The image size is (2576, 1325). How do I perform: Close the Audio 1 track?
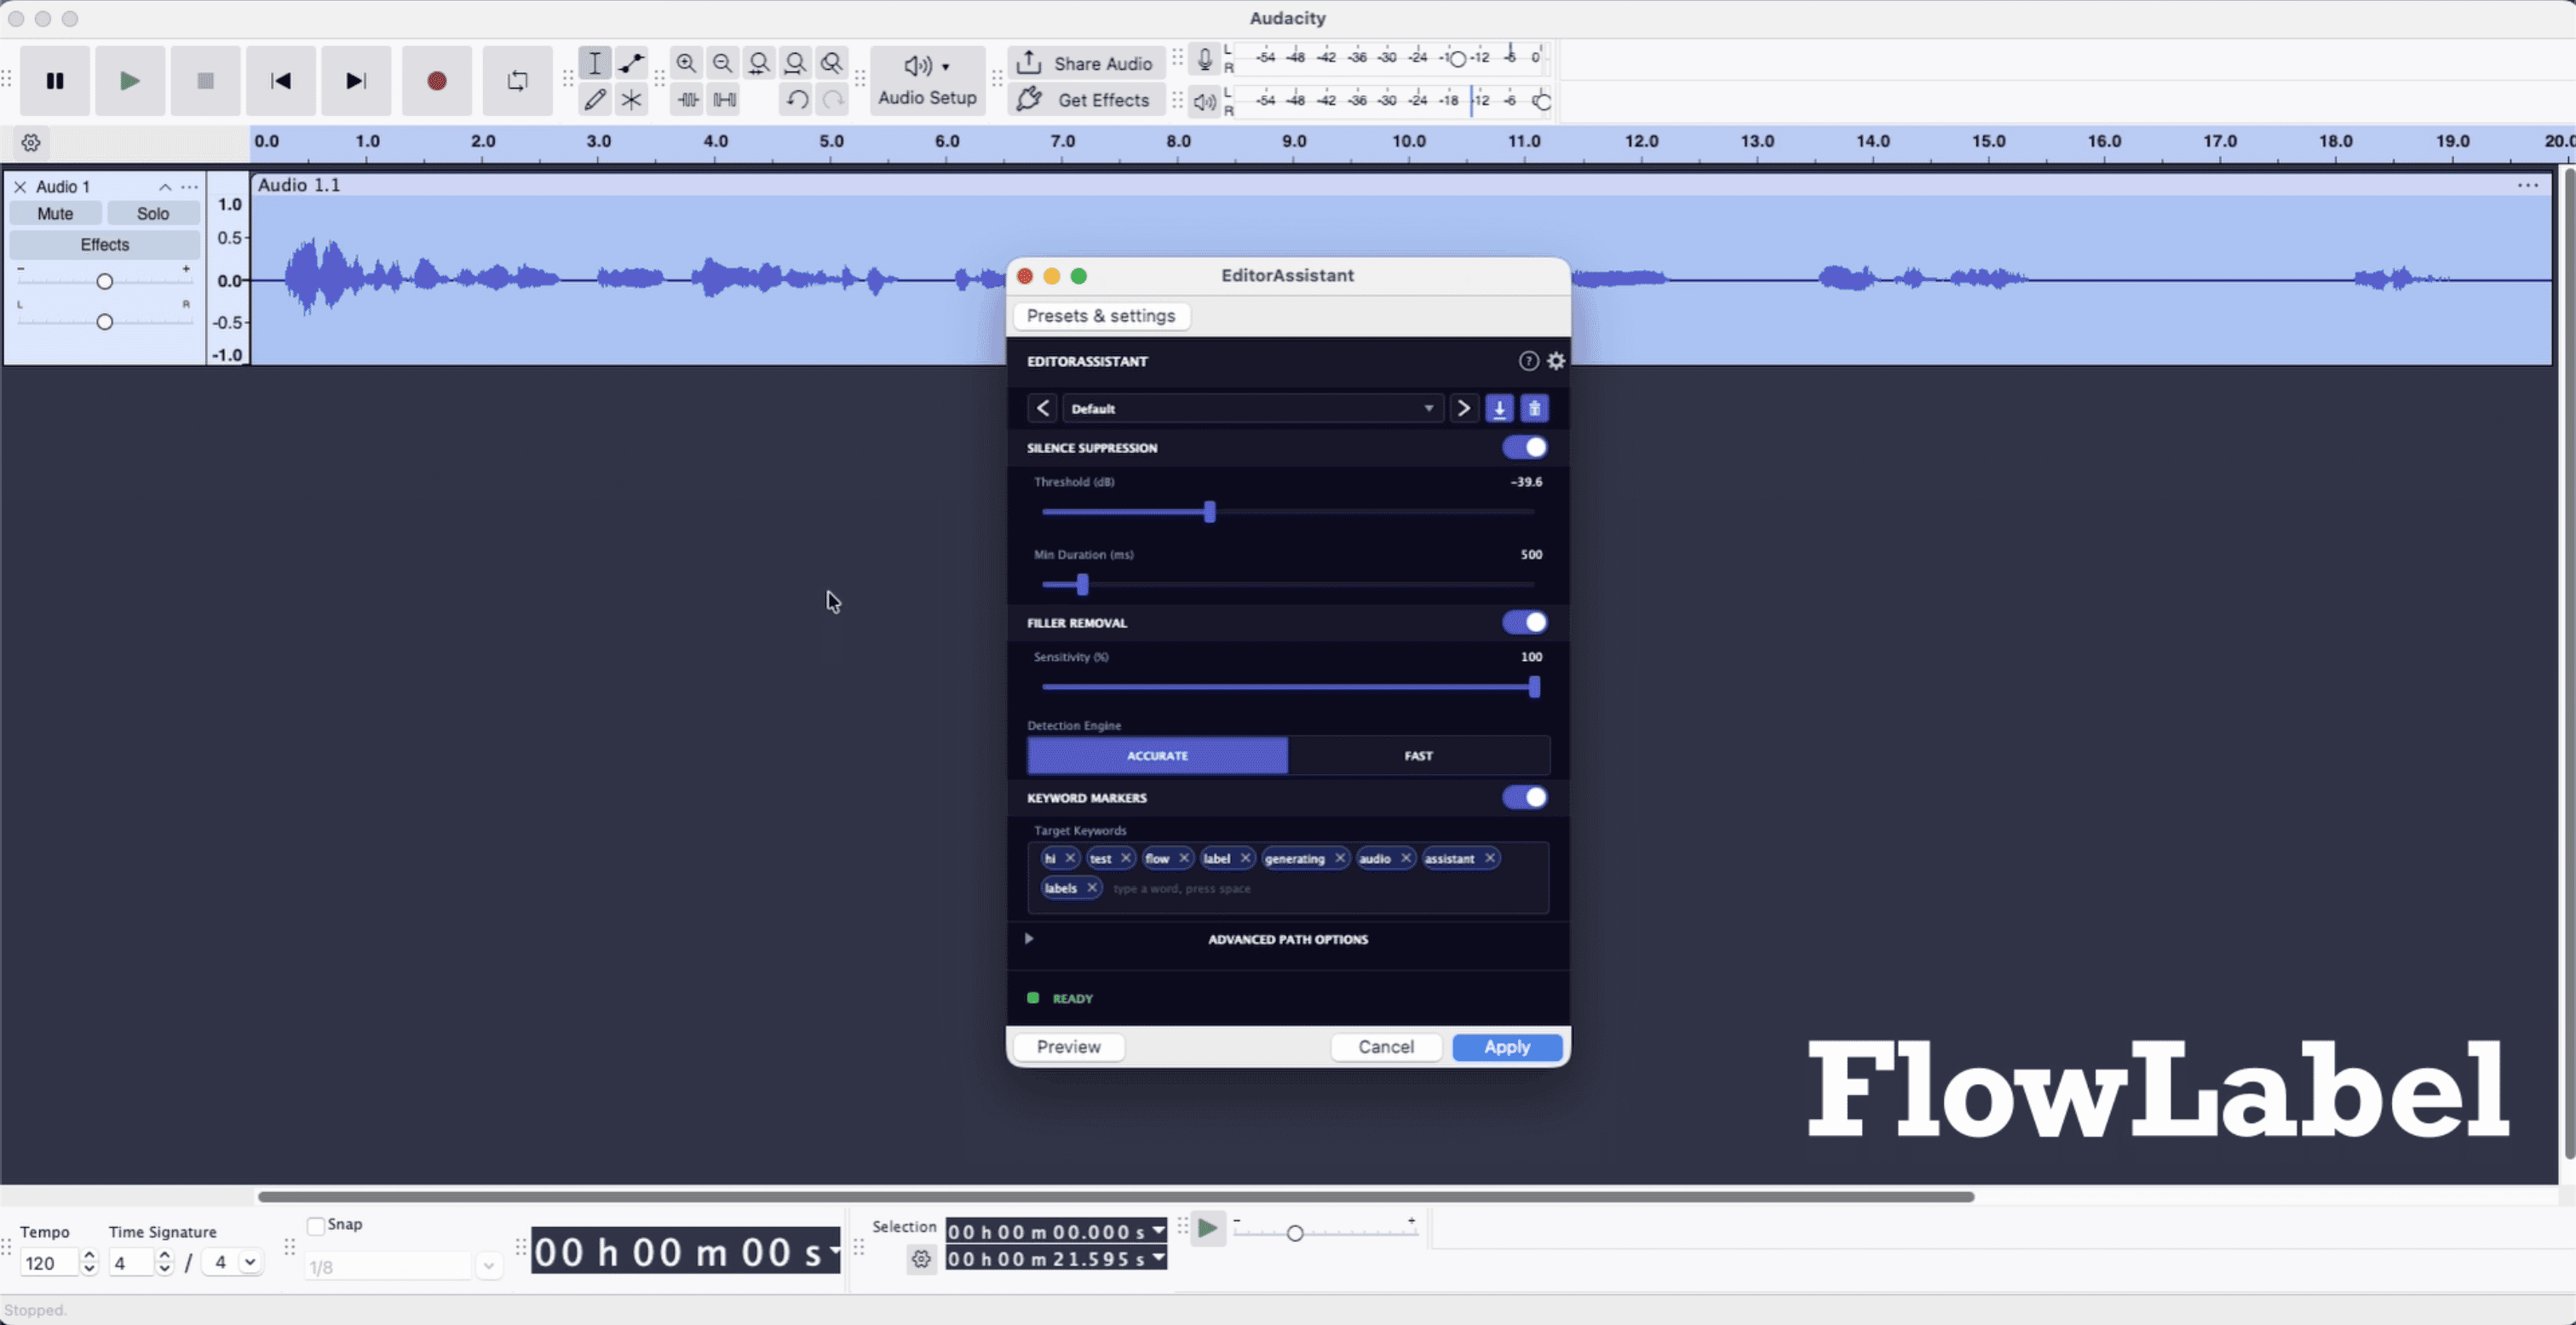click(20, 187)
